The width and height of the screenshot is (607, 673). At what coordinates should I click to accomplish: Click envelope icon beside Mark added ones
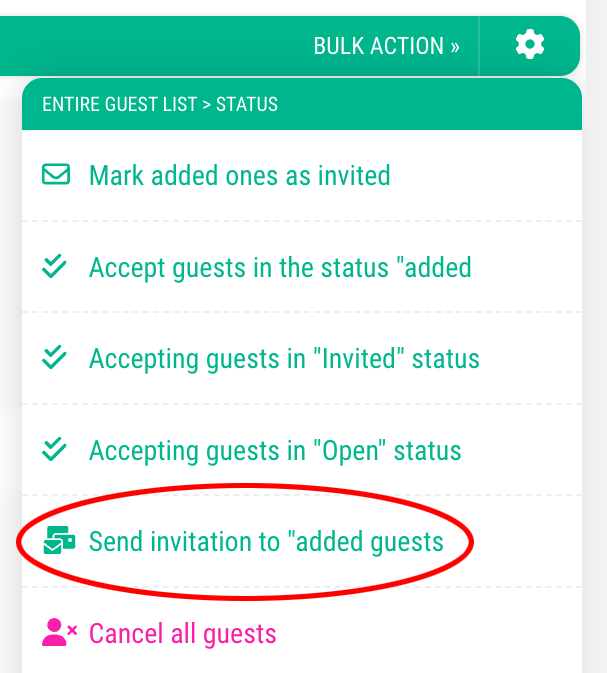click(56, 176)
